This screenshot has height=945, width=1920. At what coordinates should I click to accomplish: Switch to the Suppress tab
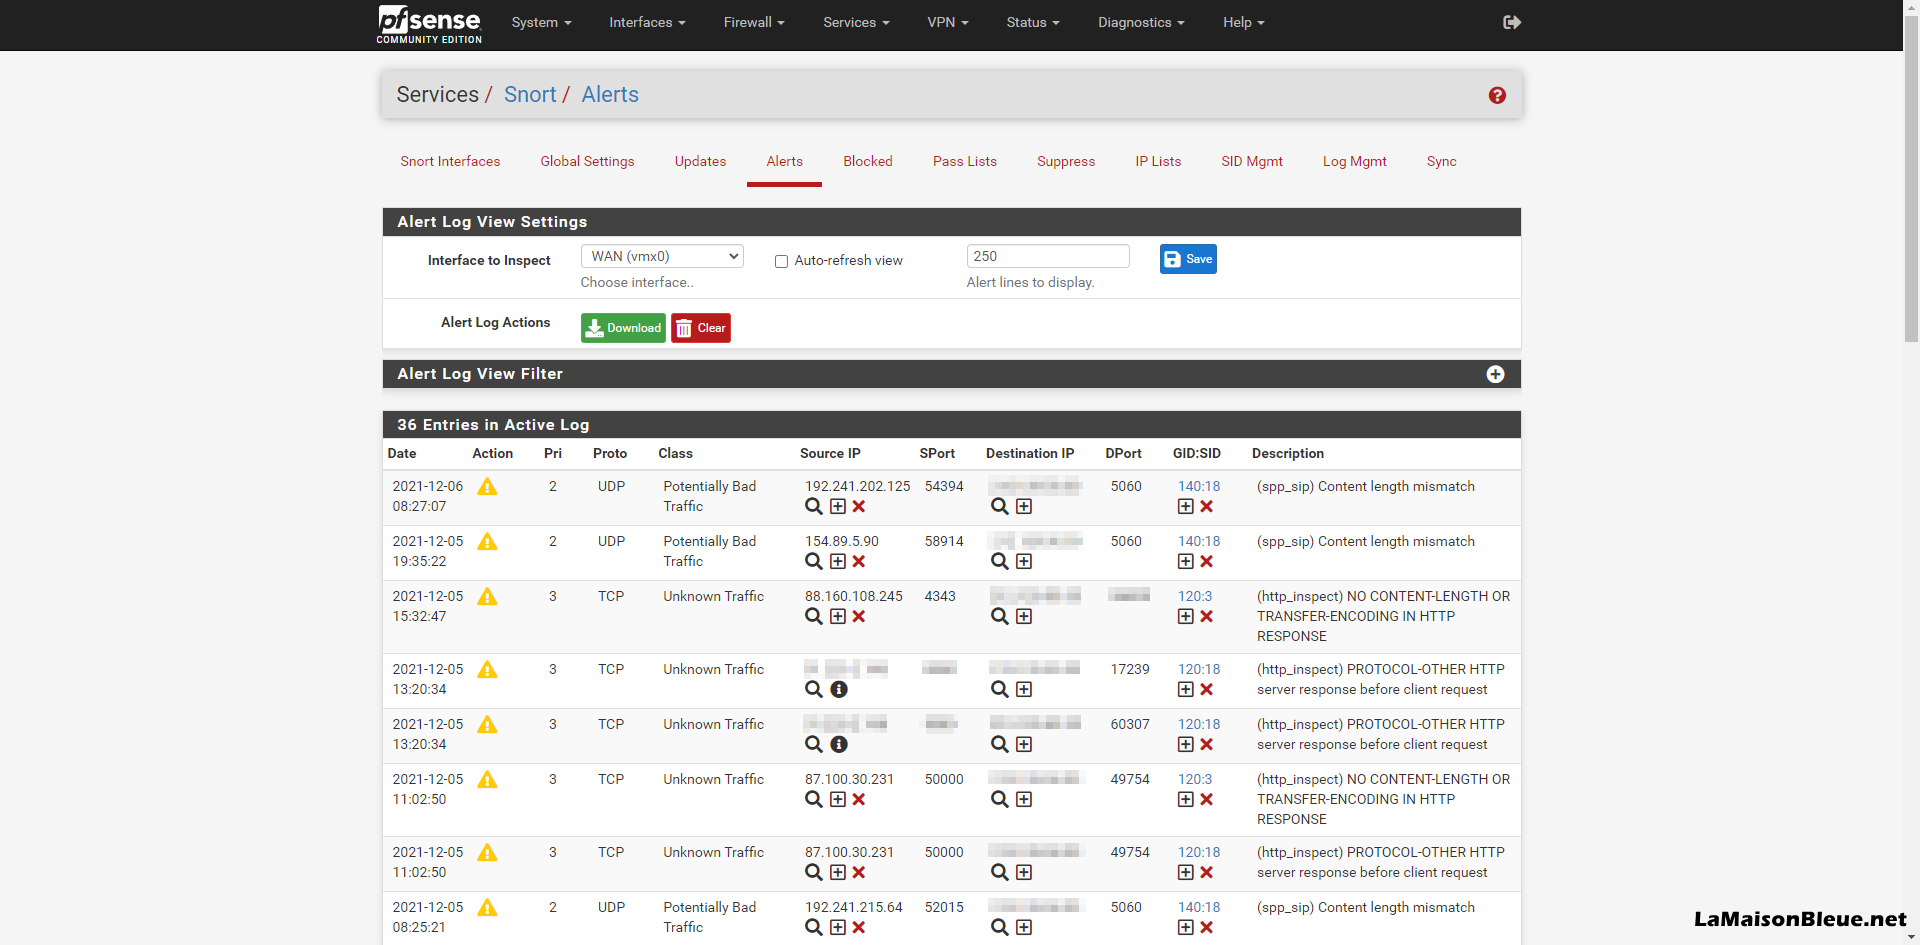(x=1066, y=161)
